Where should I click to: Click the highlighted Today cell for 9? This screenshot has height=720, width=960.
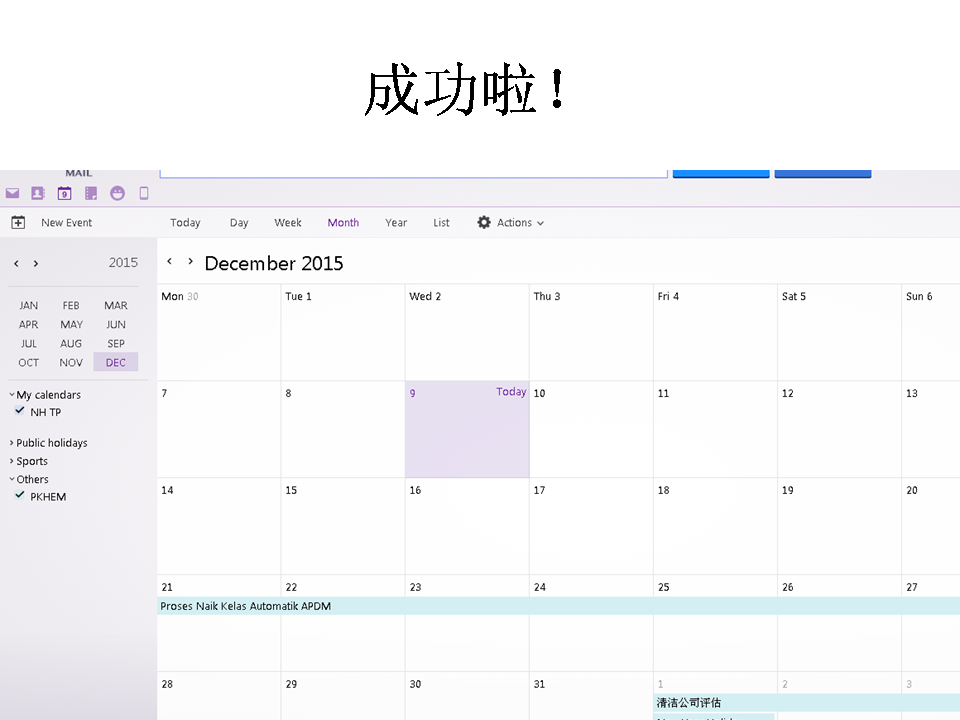tap(467, 429)
